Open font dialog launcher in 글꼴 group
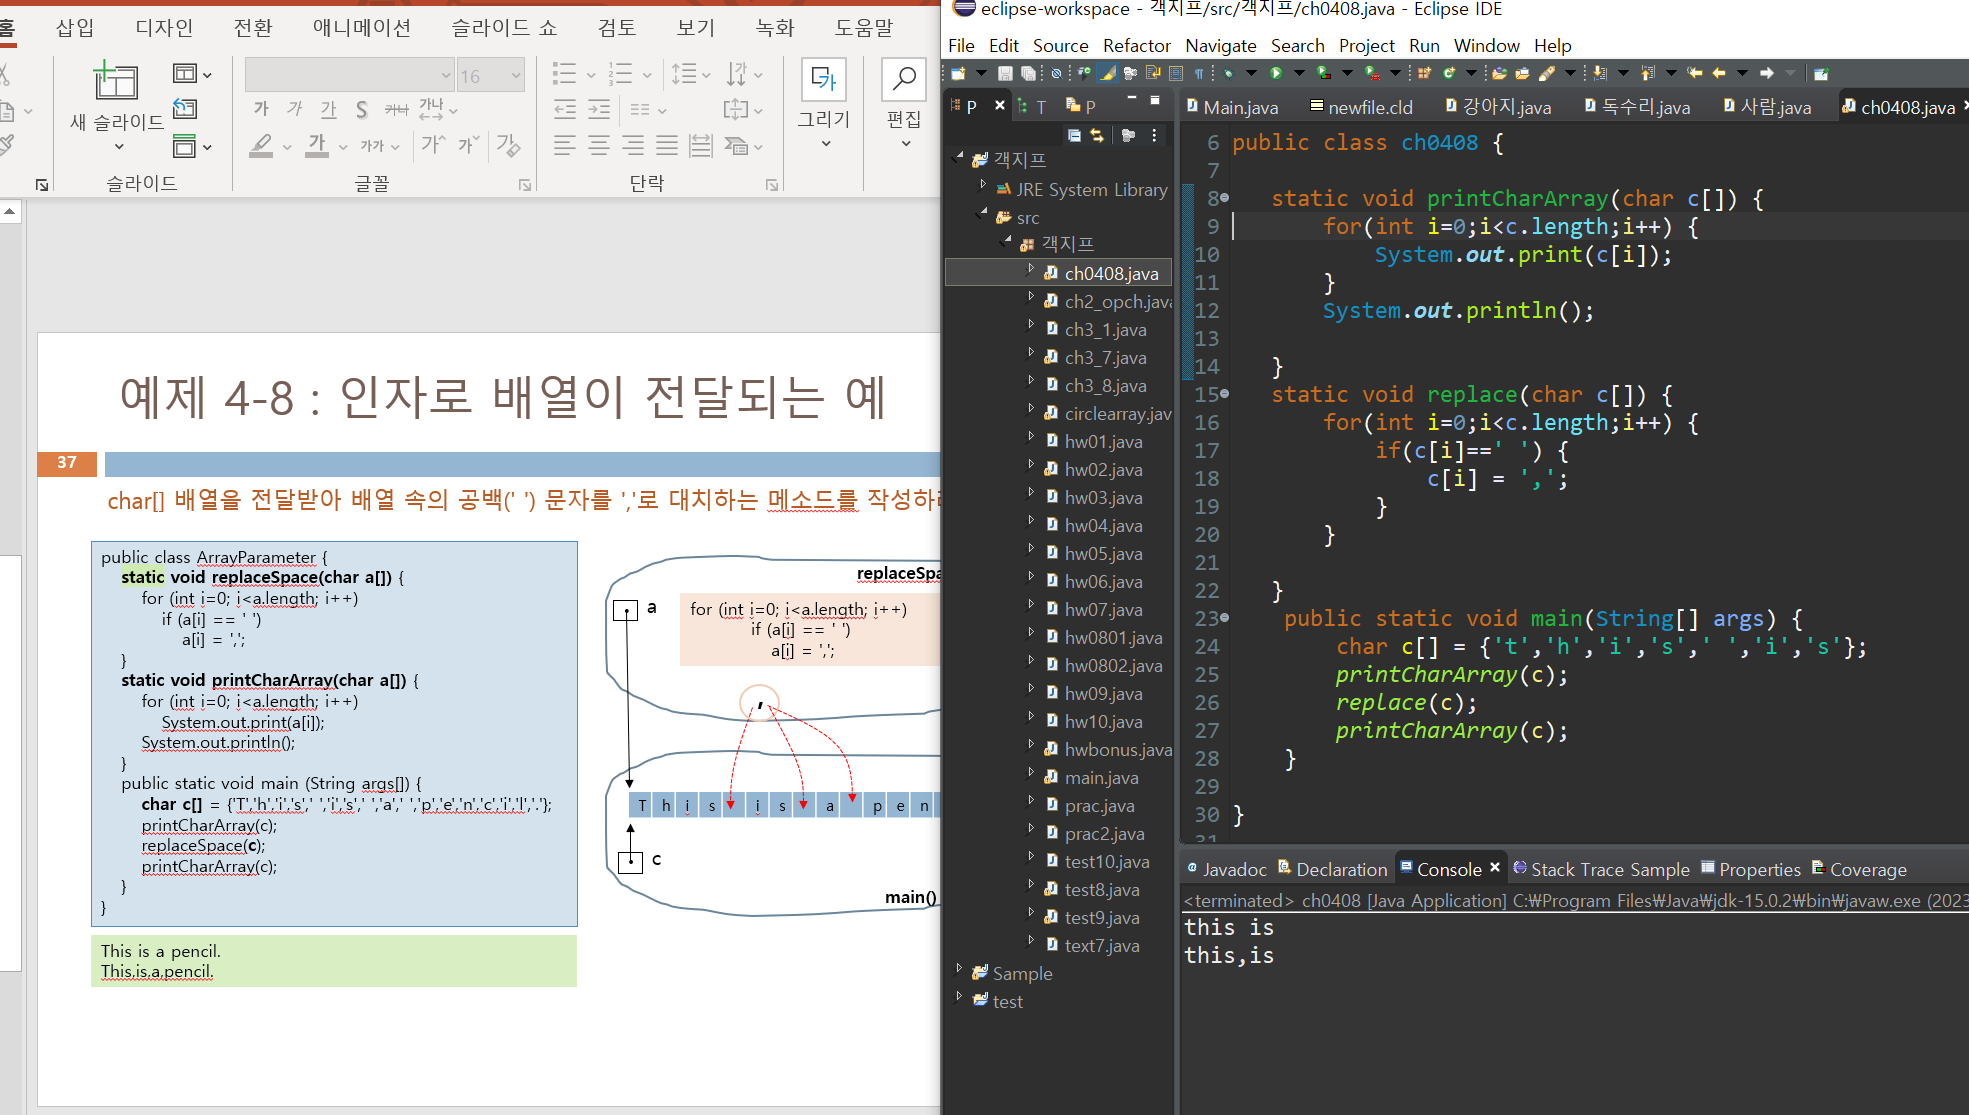 pos(525,185)
